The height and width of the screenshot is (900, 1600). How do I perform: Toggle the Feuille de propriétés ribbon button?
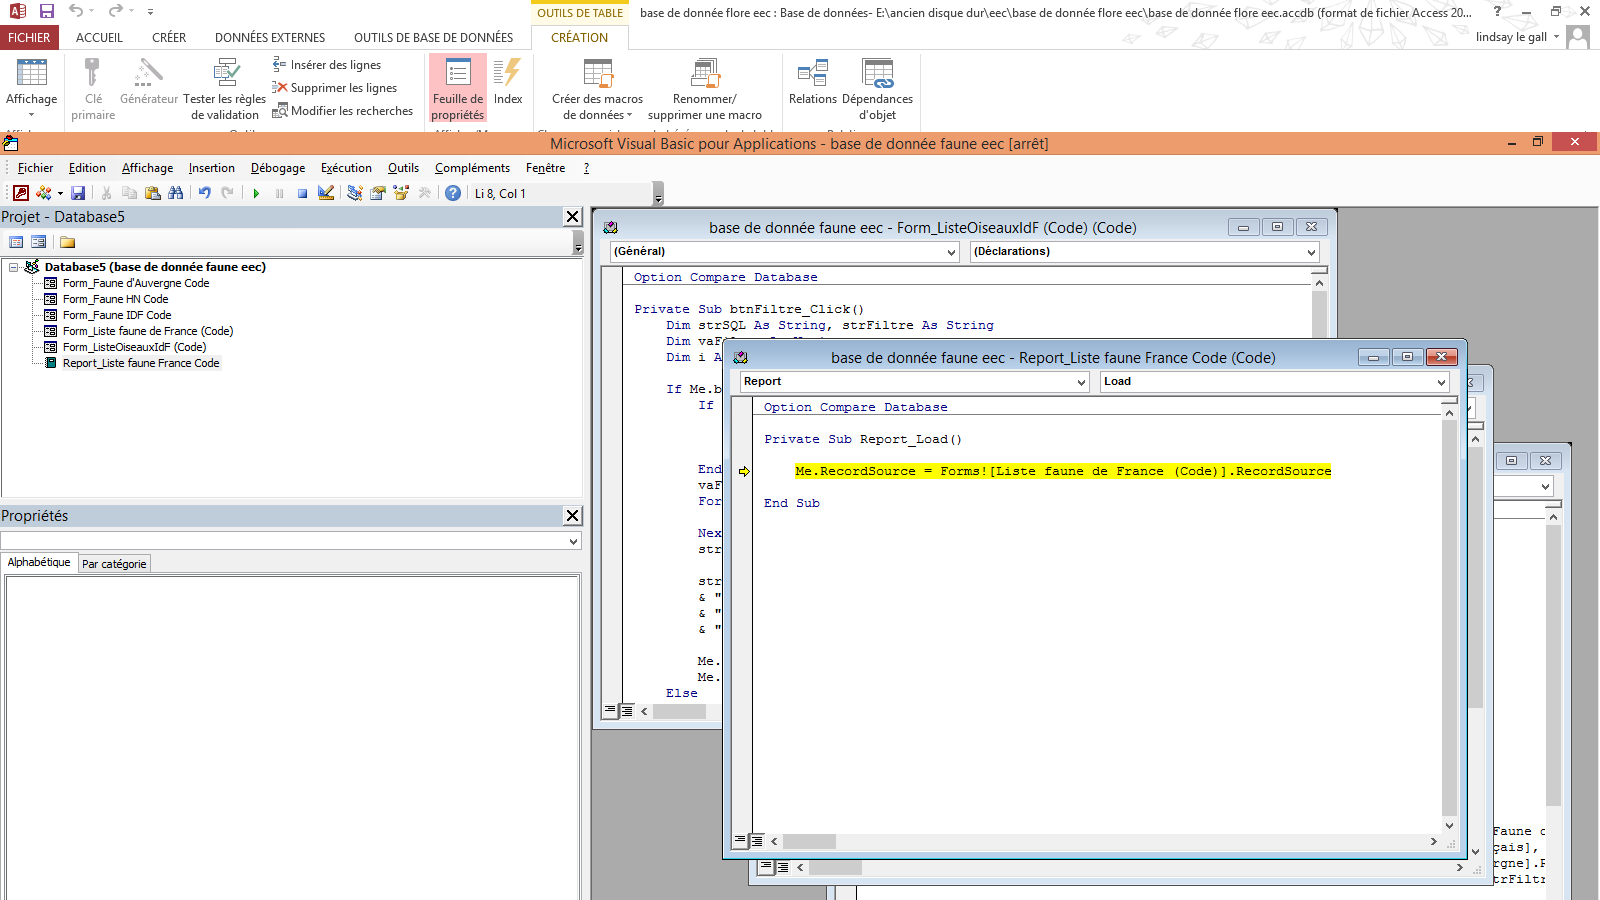coord(458,89)
